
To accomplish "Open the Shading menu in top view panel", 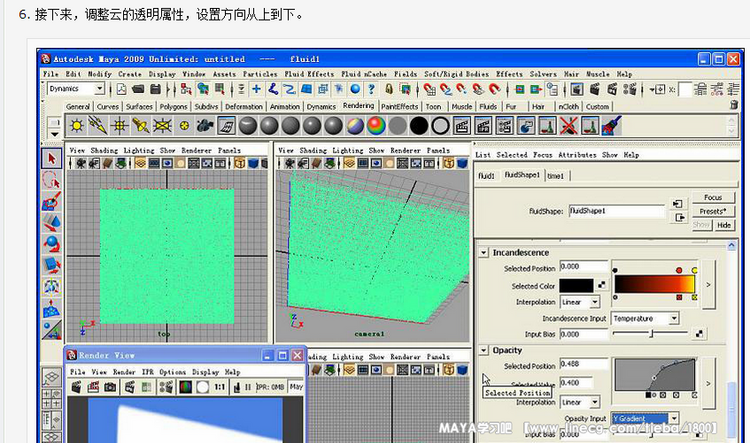I will [x=104, y=150].
